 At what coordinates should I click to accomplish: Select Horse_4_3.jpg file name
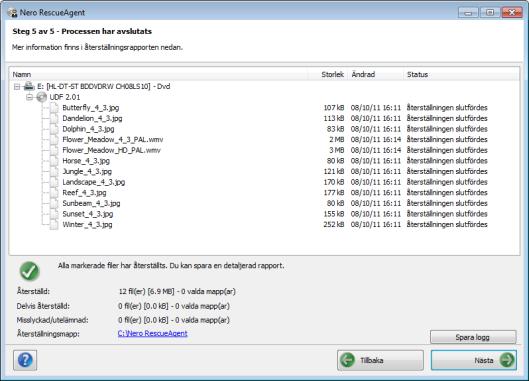pyautogui.click(x=86, y=161)
